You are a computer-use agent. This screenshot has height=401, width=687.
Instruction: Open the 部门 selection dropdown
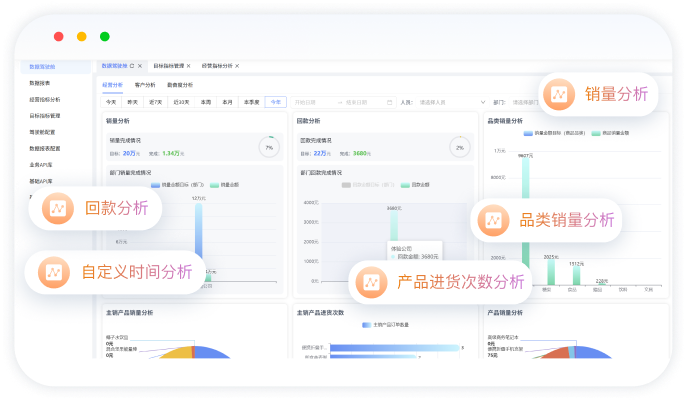pos(525,102)
